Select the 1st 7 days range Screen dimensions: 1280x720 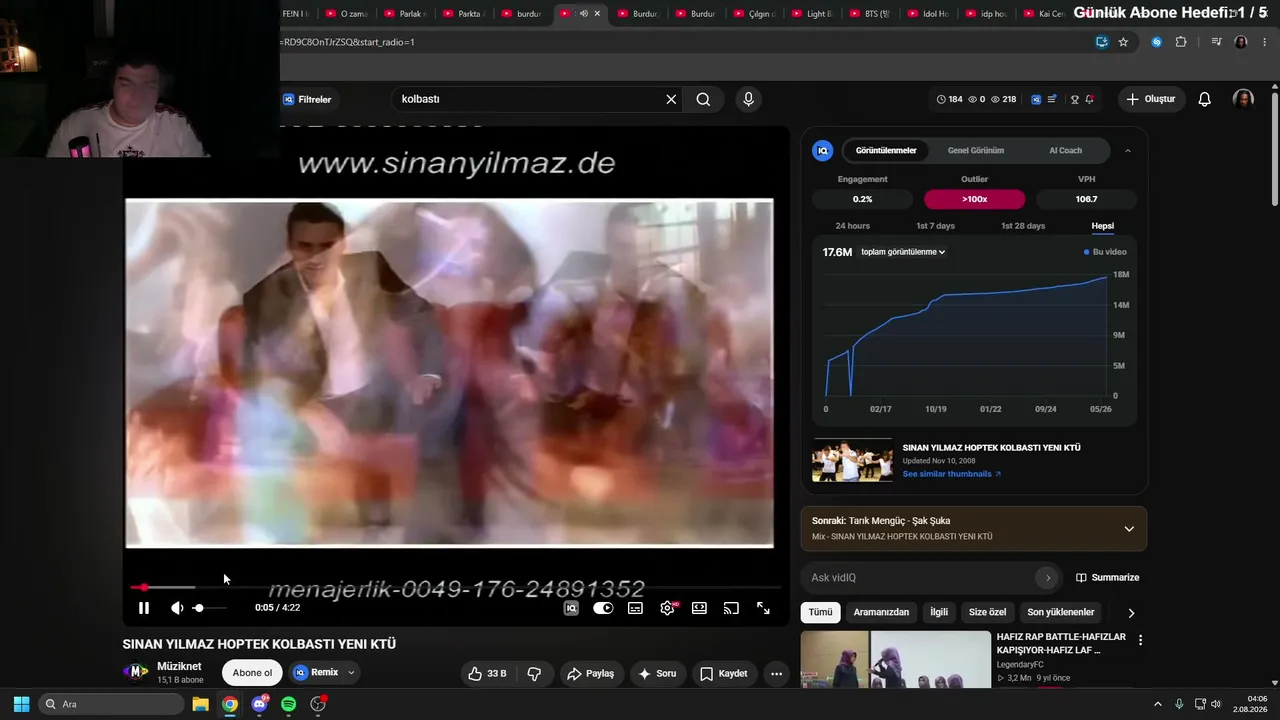click(936, 226)
